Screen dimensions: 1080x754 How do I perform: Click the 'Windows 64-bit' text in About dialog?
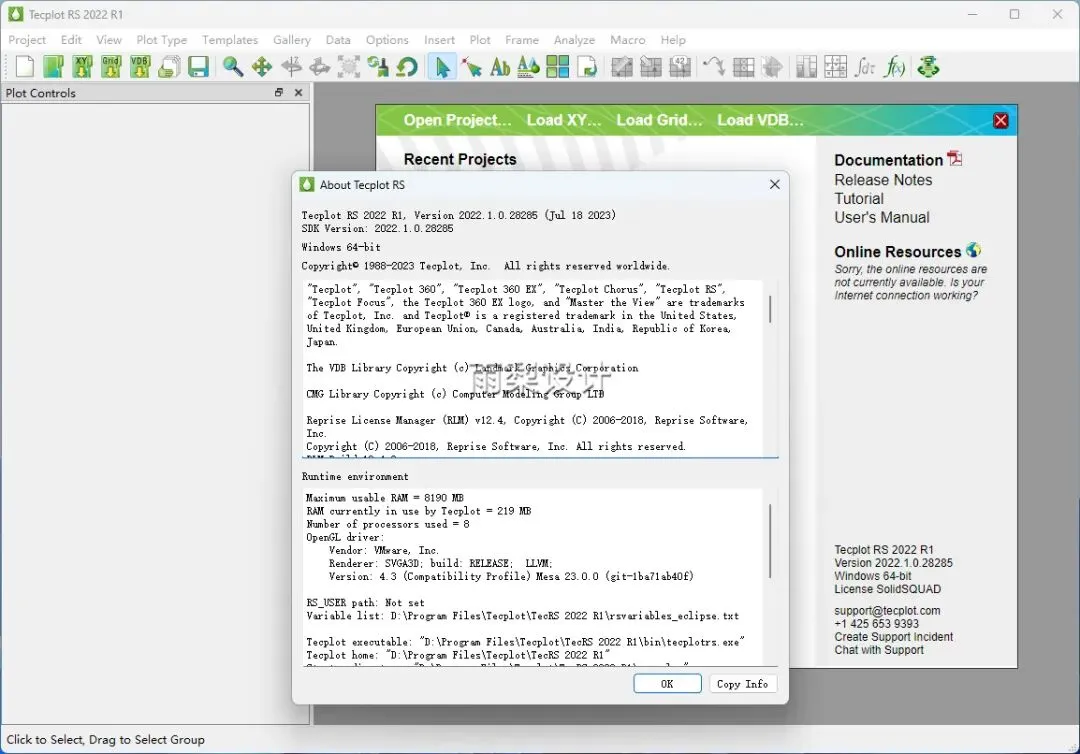click(x=341, y=247)
